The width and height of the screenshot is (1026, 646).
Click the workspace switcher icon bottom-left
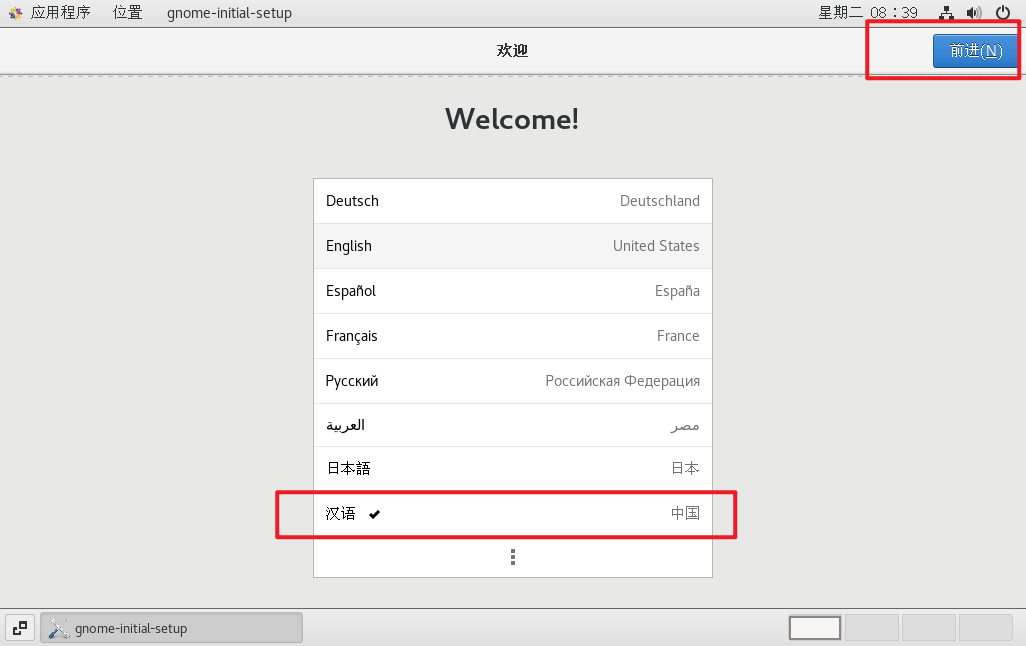[20, 627]
